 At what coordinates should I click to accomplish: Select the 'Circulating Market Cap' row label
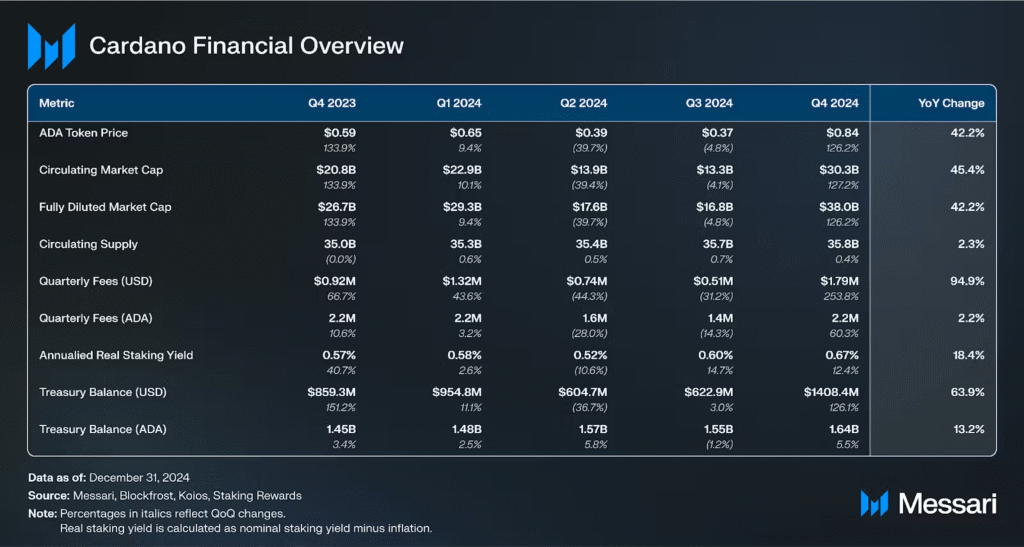coord(101,170)
